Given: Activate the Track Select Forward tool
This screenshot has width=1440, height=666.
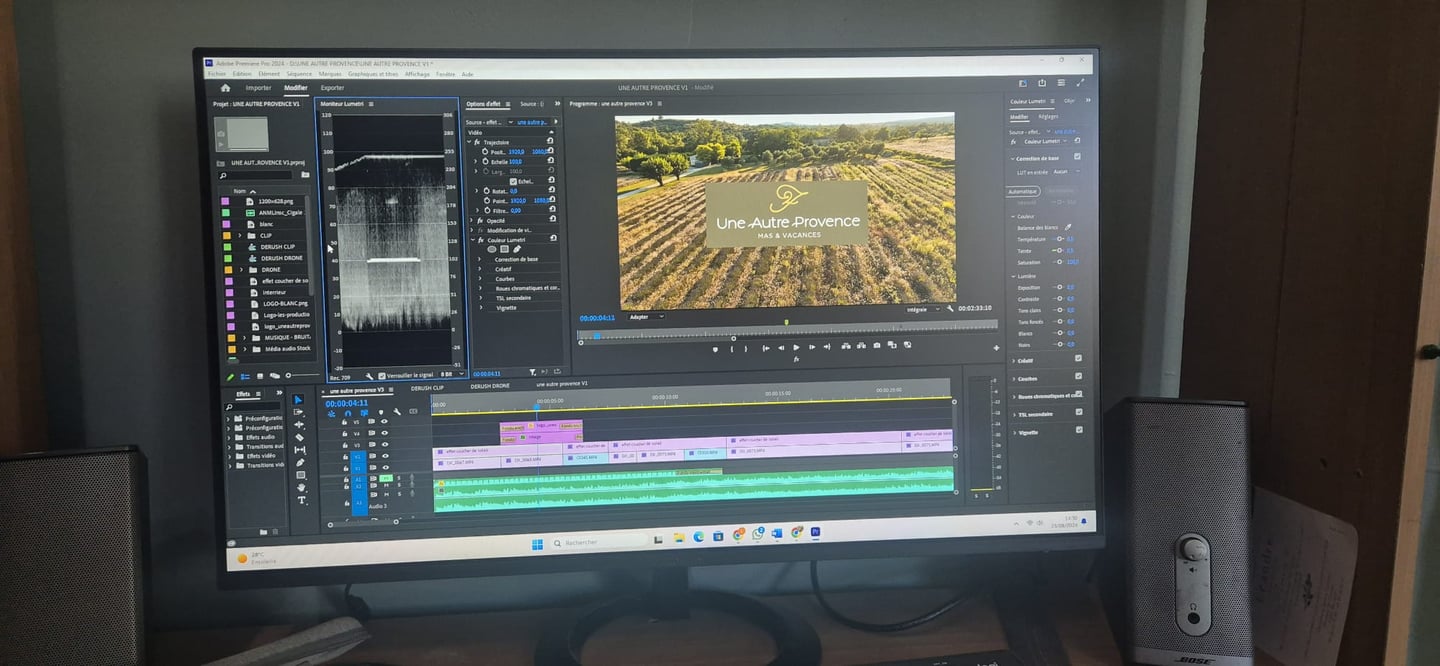Looking at the screenshot, I should (299, 412).
